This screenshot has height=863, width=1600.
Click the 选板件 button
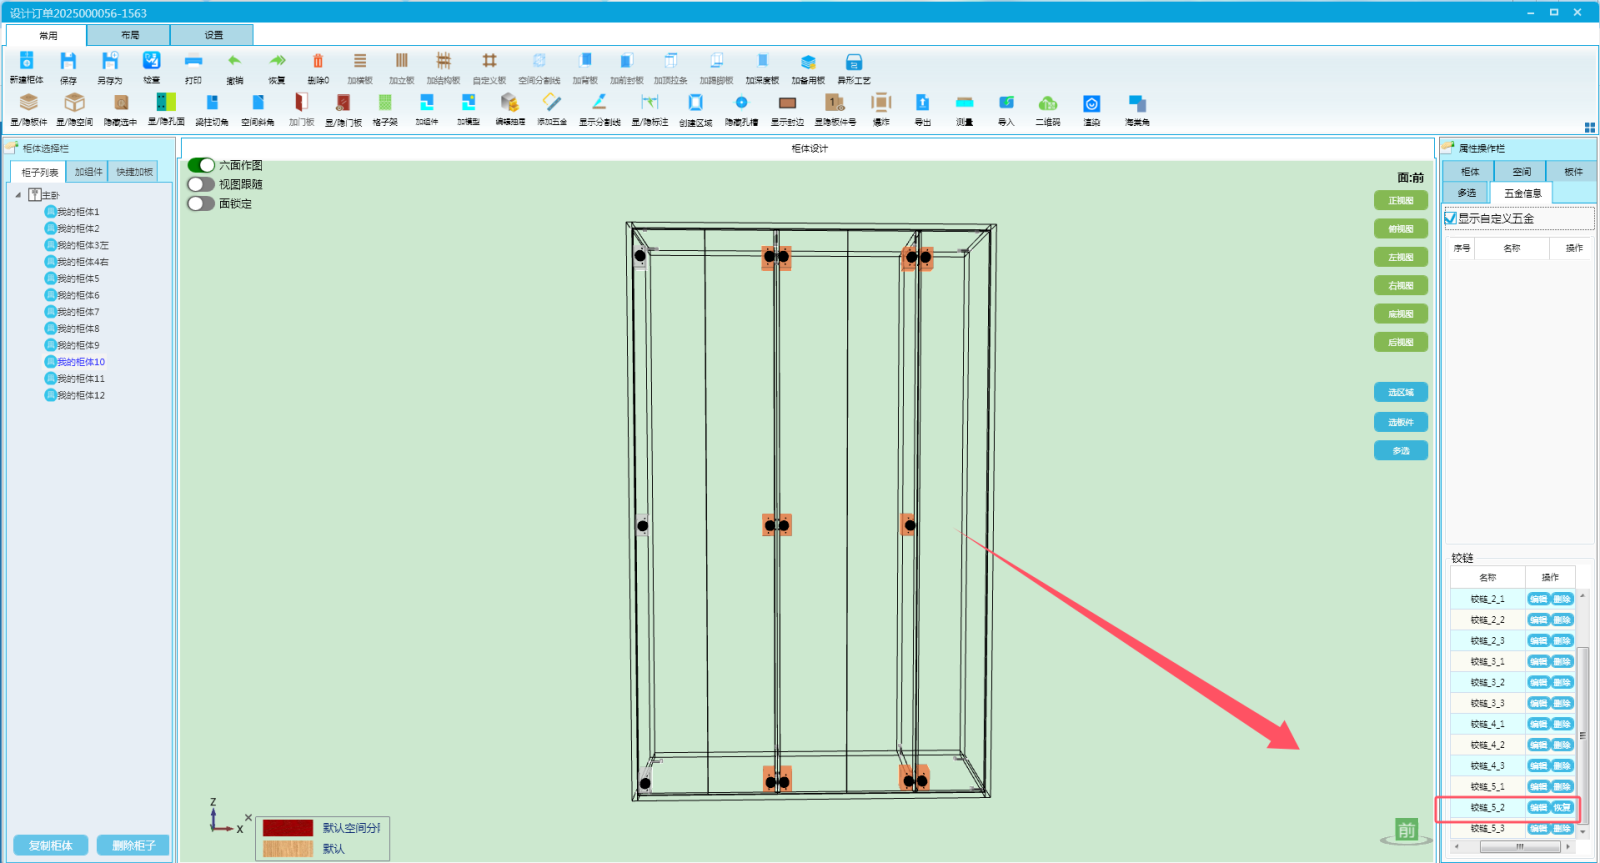1401,422
